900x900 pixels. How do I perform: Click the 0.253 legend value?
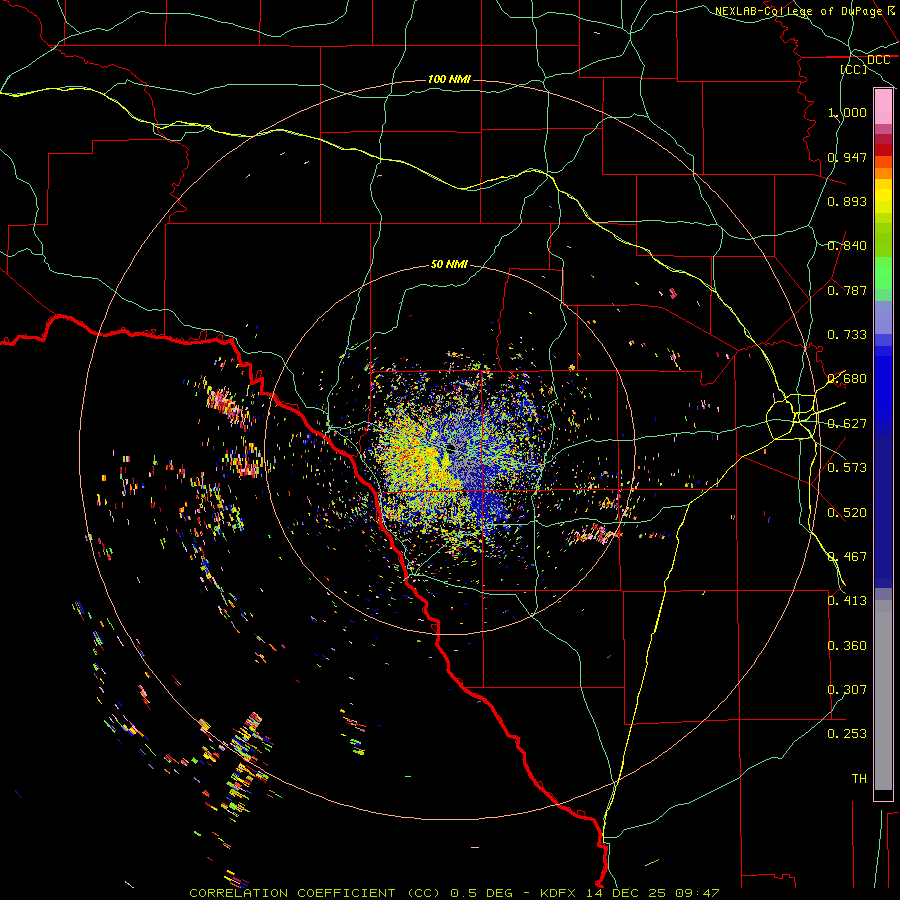(x=847, y=734)
